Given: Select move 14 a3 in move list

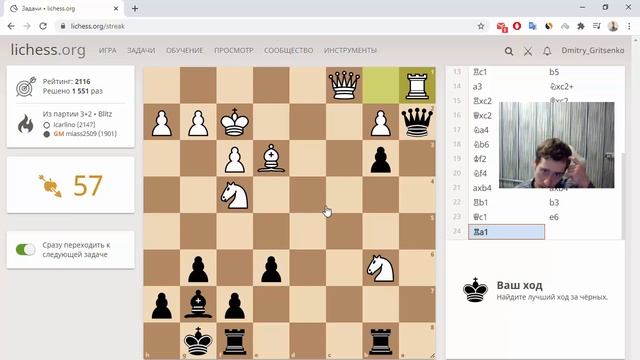Looking at the screenshot, I should 506,87.
